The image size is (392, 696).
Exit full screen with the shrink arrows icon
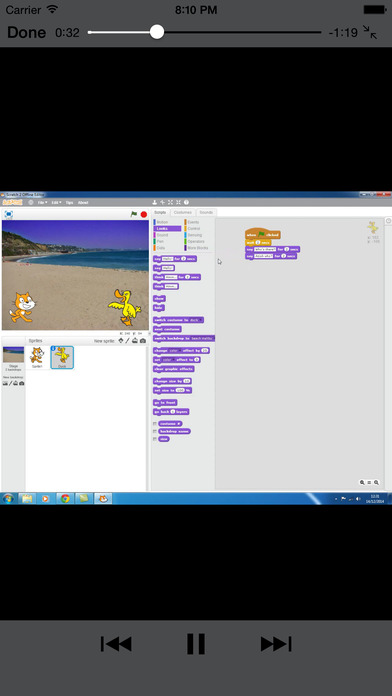pyautogui.click(x=370, y=32)
